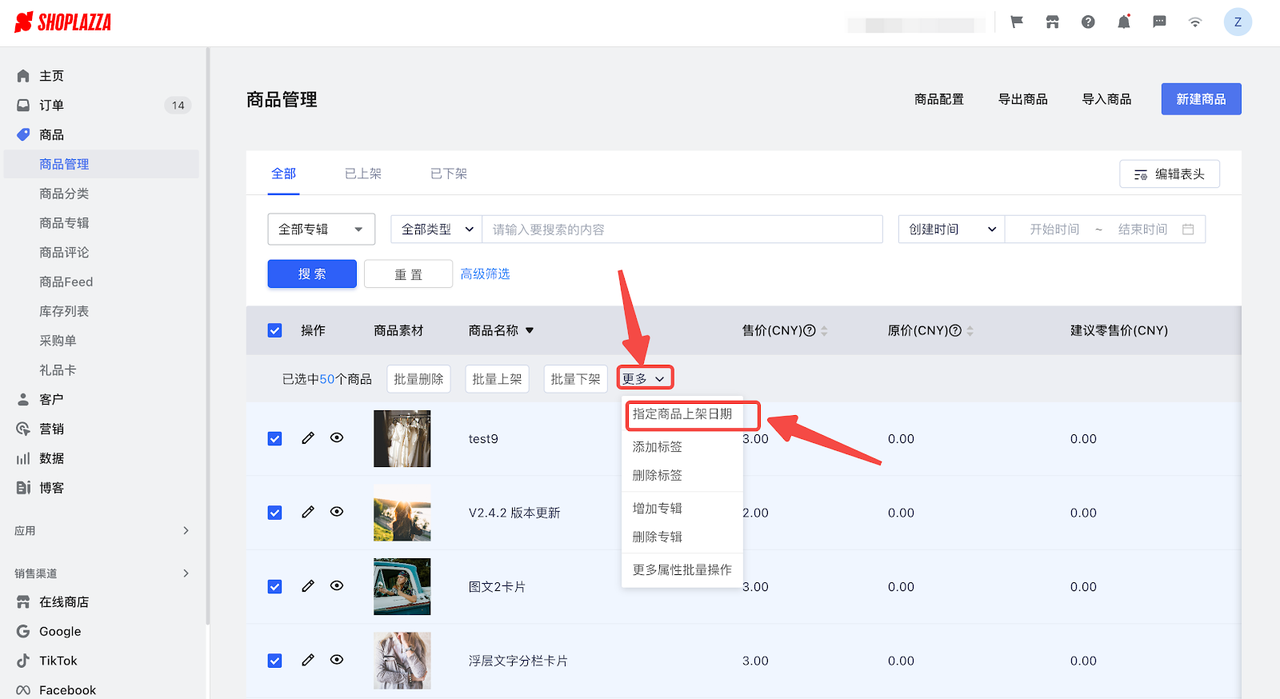This screenshot has height=699, width=1280.
Task: Edit test9 using its pencil icon
Action: point(307,438)
